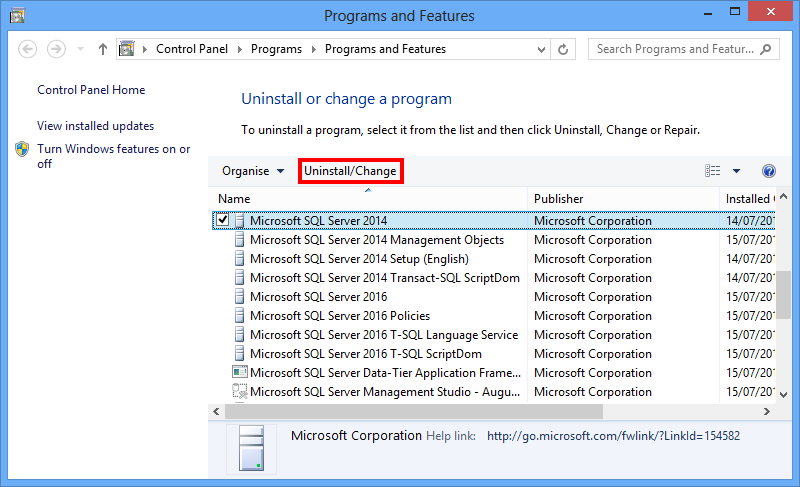Click the SQL Server Management Studio icon

click(x=239, y=391)
